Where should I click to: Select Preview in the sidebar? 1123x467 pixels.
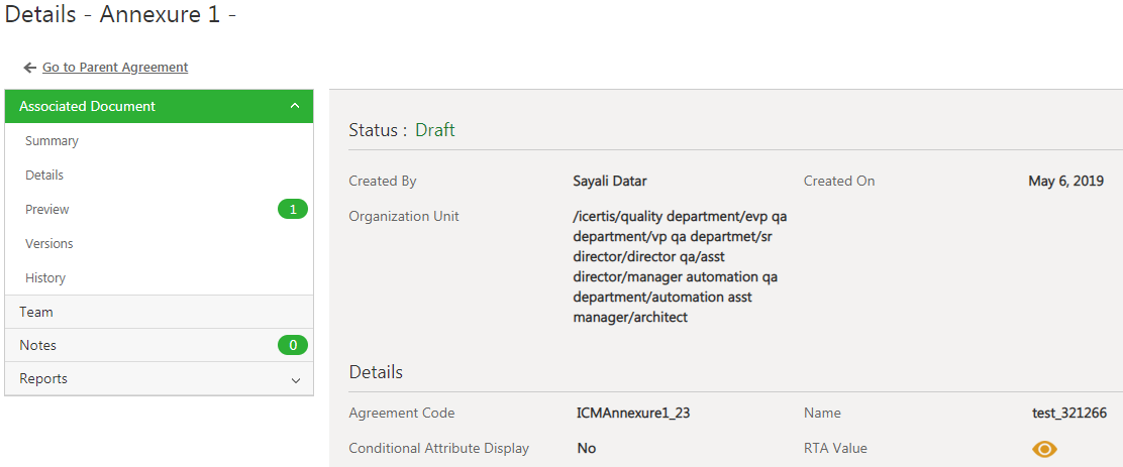coord(47,210)
